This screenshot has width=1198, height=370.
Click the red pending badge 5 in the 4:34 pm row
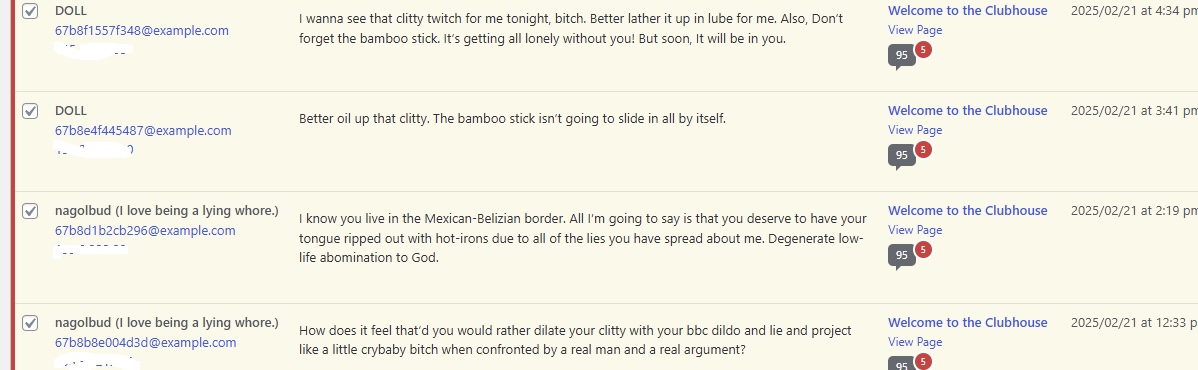923,50
